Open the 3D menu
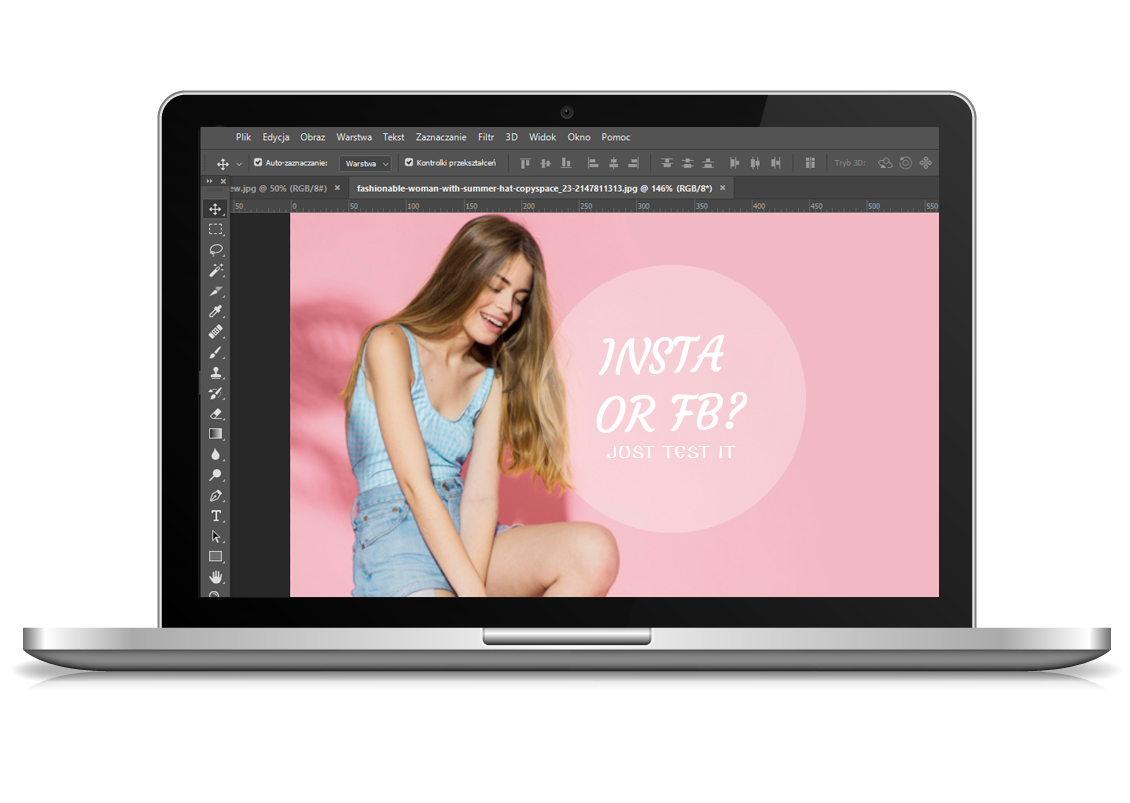This screenshot has height=803, width=1130. pos(512,137)
